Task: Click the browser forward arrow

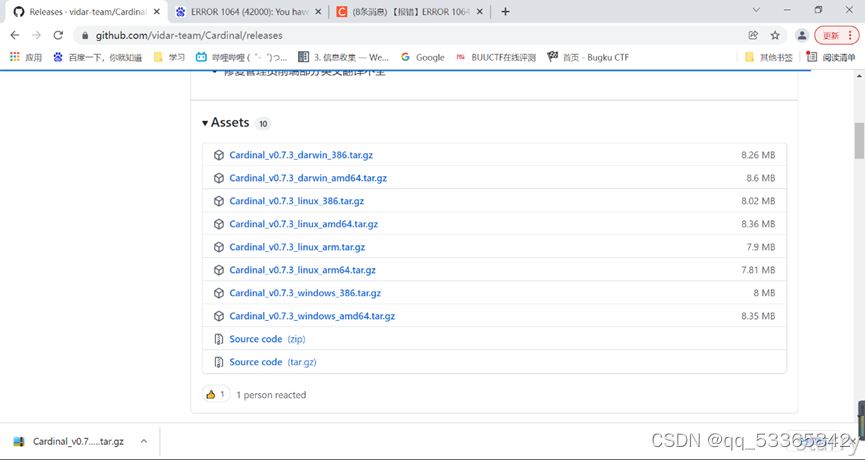Action: [36, 35]
